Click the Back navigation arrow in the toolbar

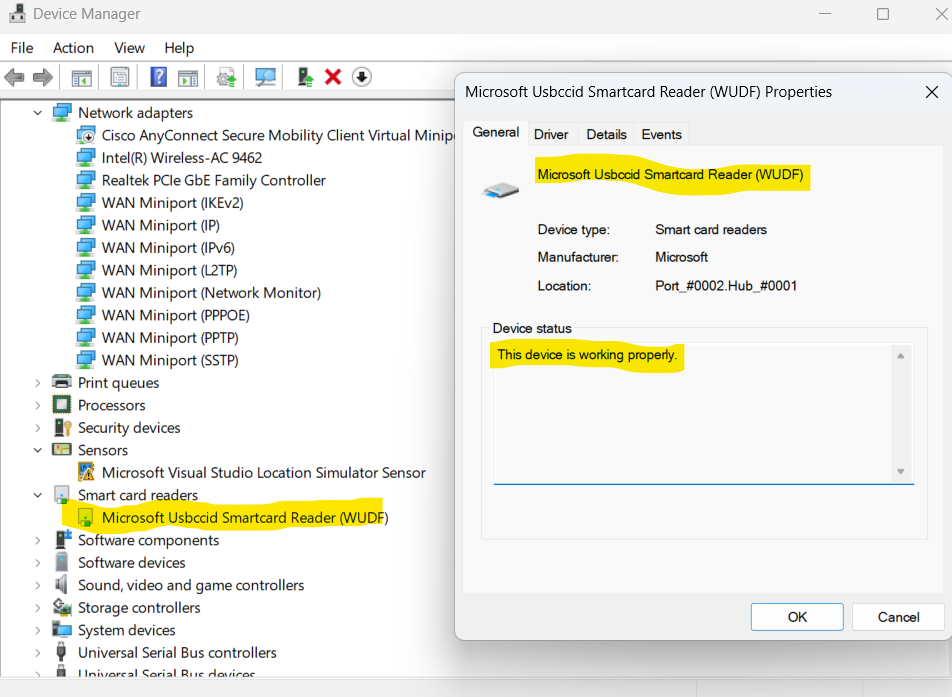point(15,77)
